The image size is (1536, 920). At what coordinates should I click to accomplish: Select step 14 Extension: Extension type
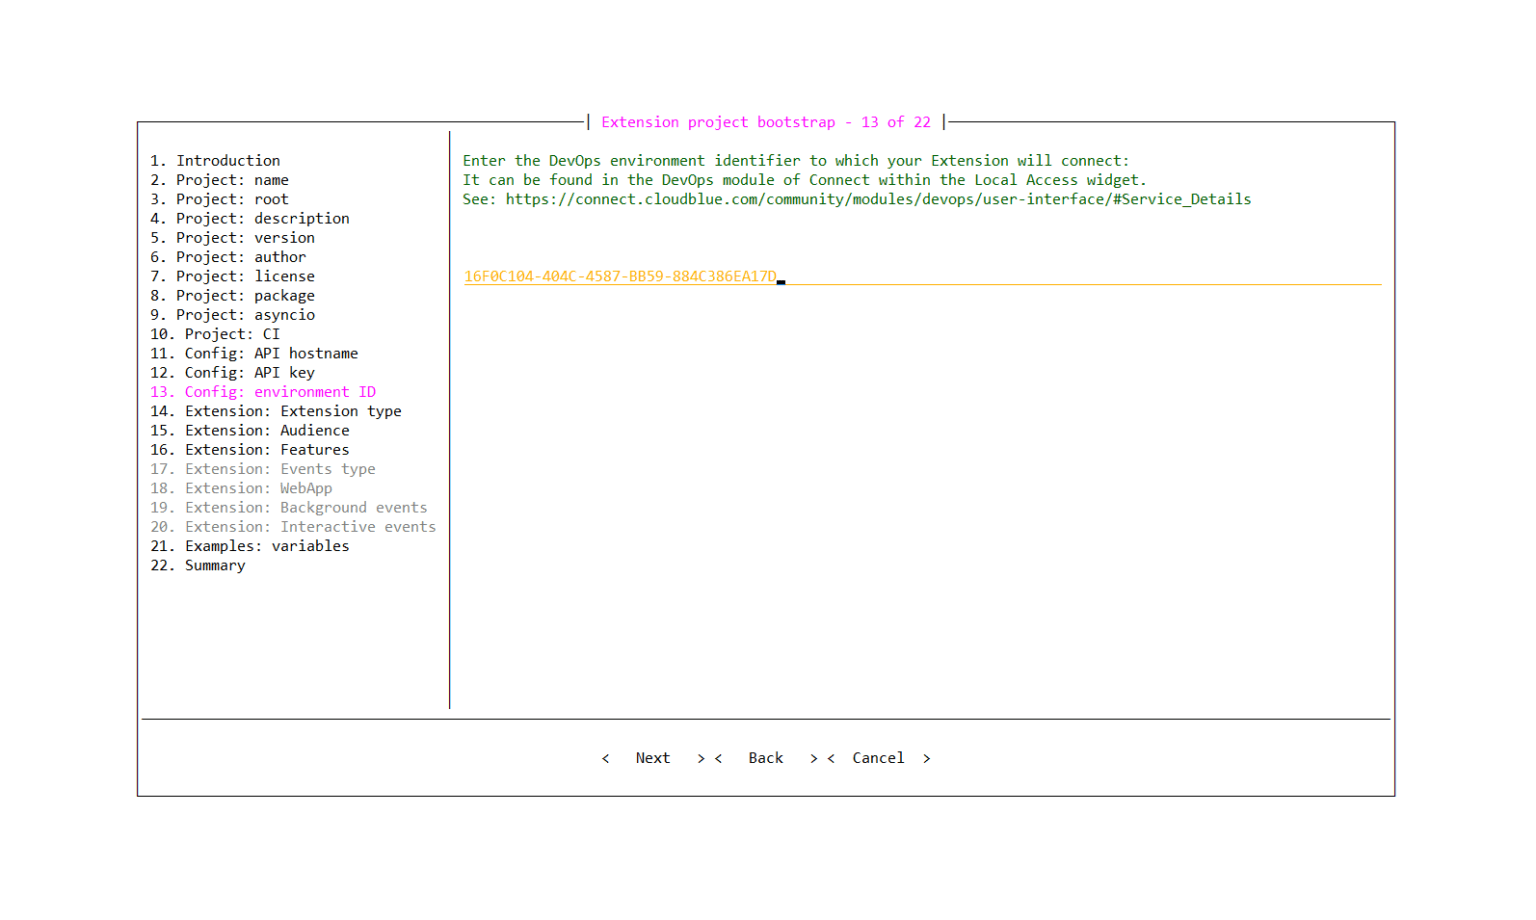(x=276, y=411)
